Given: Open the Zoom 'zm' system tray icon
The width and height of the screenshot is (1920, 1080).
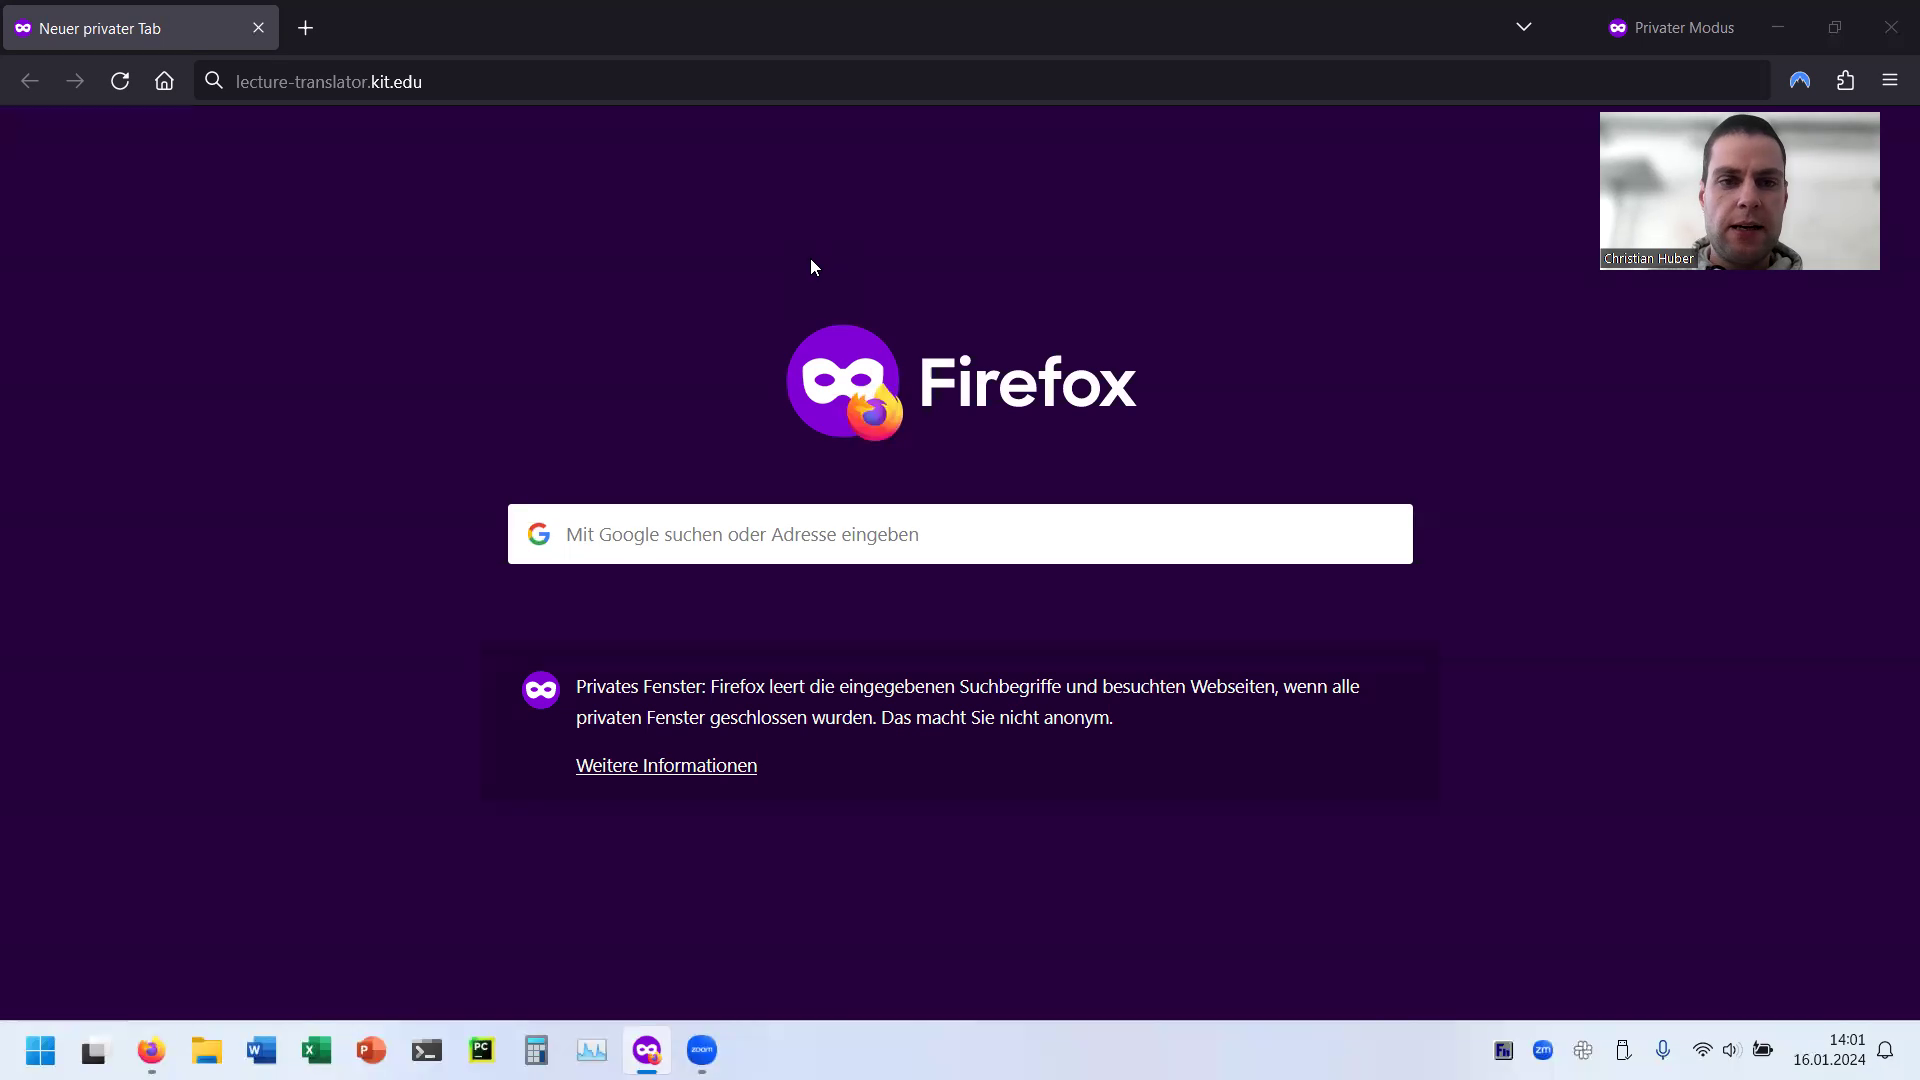Looking at the screenshot, I should (x=1543, y=1050).
